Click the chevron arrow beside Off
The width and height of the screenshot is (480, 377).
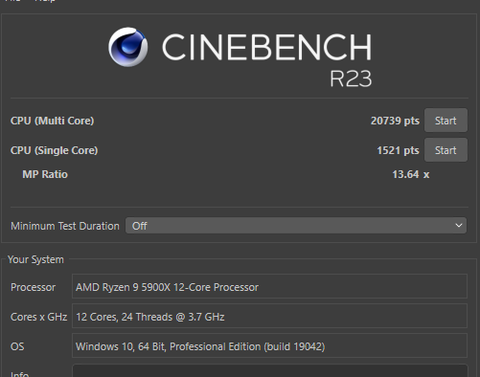point(459,226)
